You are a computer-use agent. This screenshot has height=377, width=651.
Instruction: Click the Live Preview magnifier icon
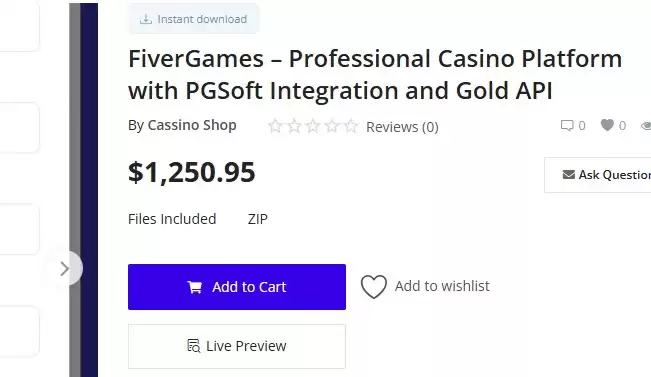[193, 345]
